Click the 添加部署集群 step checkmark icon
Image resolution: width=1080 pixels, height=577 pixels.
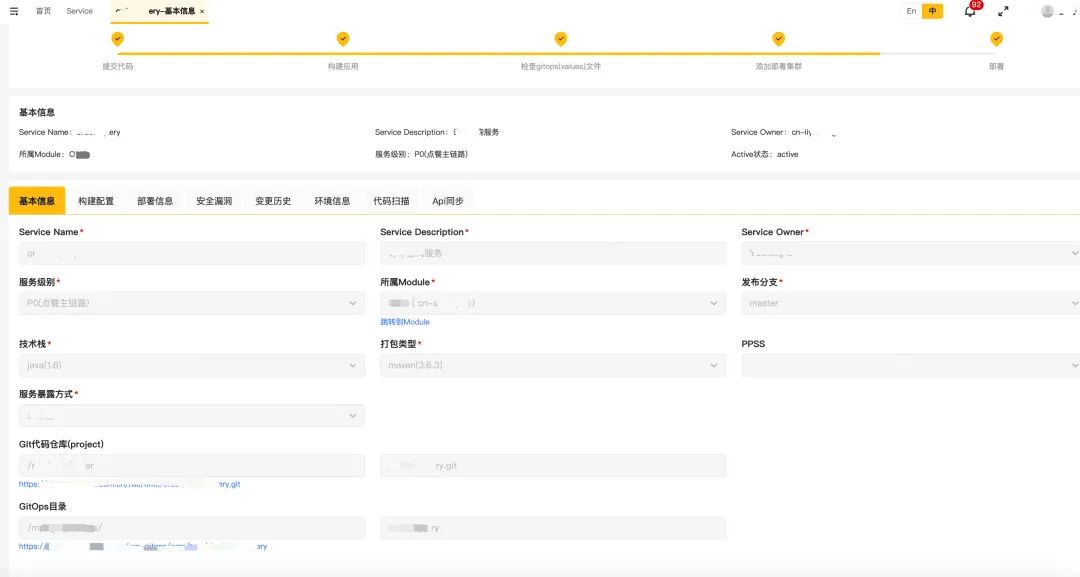pyautogui.click(x=778, y=39)
